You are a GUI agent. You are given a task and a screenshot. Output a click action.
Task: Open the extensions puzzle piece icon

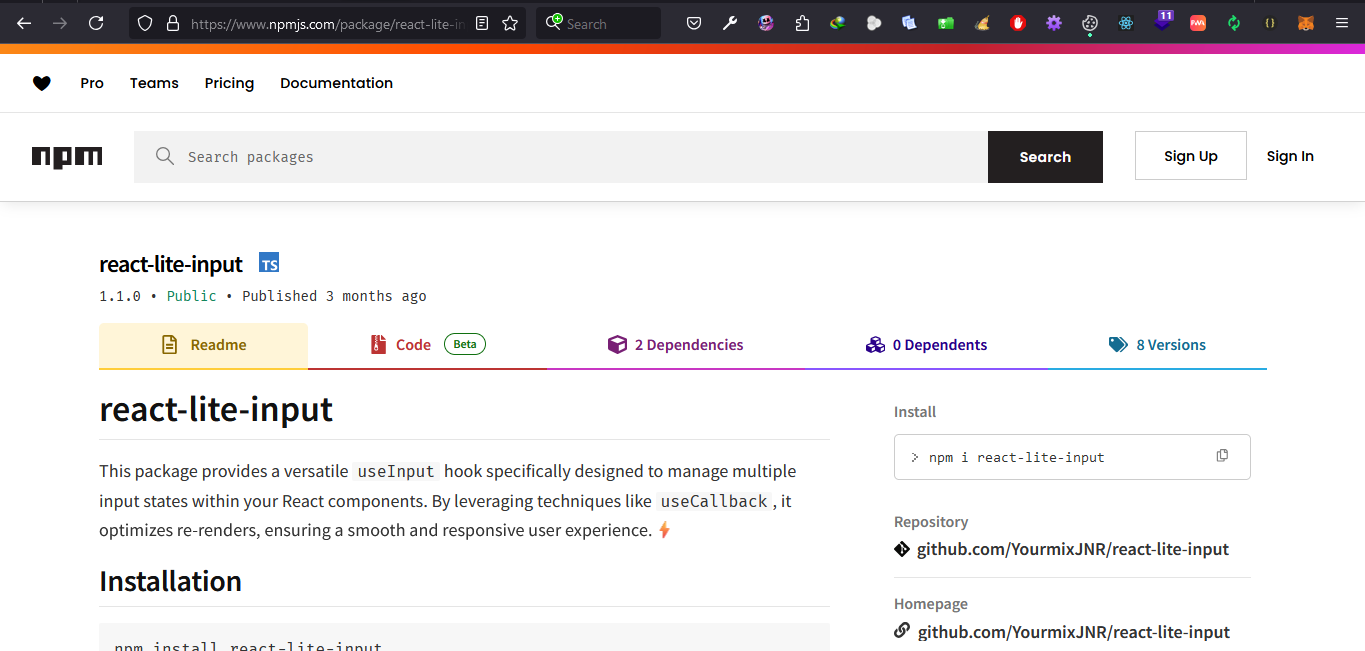tap(802, 23)
